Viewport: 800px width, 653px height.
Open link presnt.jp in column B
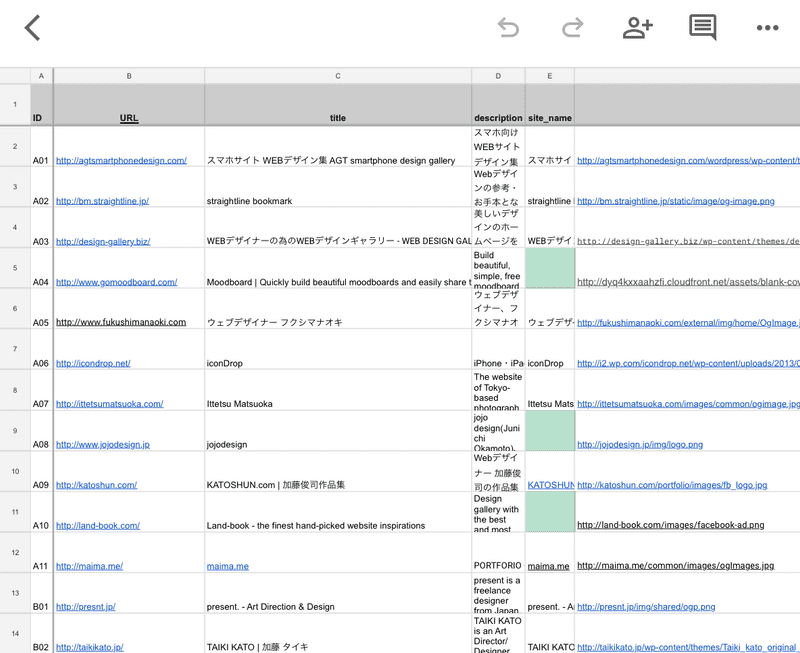[85, 607]
